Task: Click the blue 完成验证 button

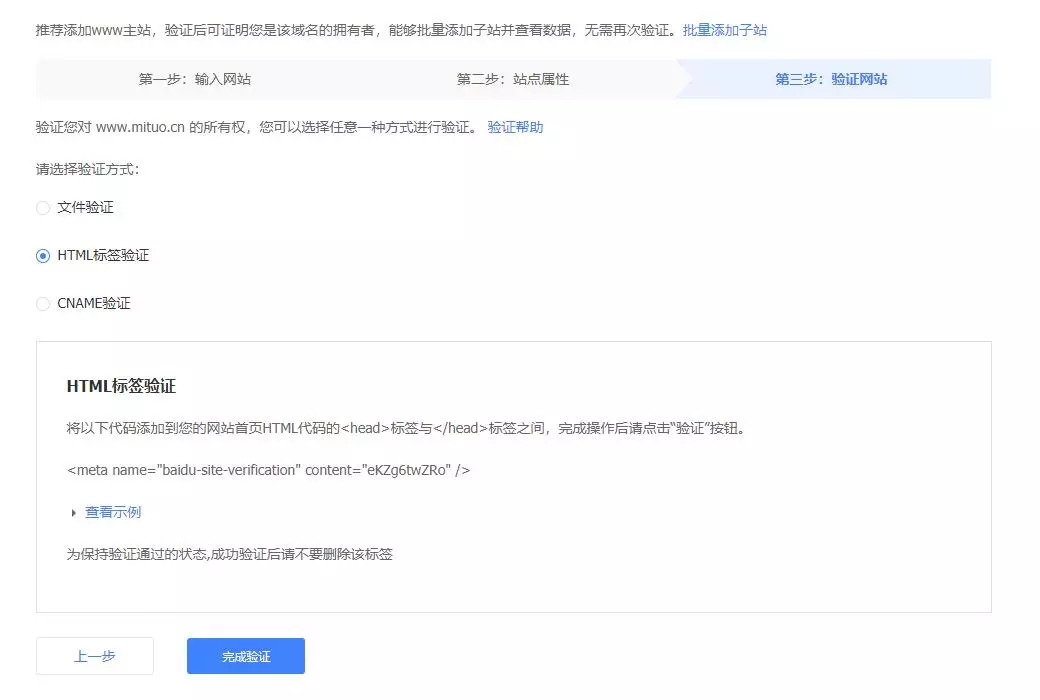Action: [x=246, y=656]
